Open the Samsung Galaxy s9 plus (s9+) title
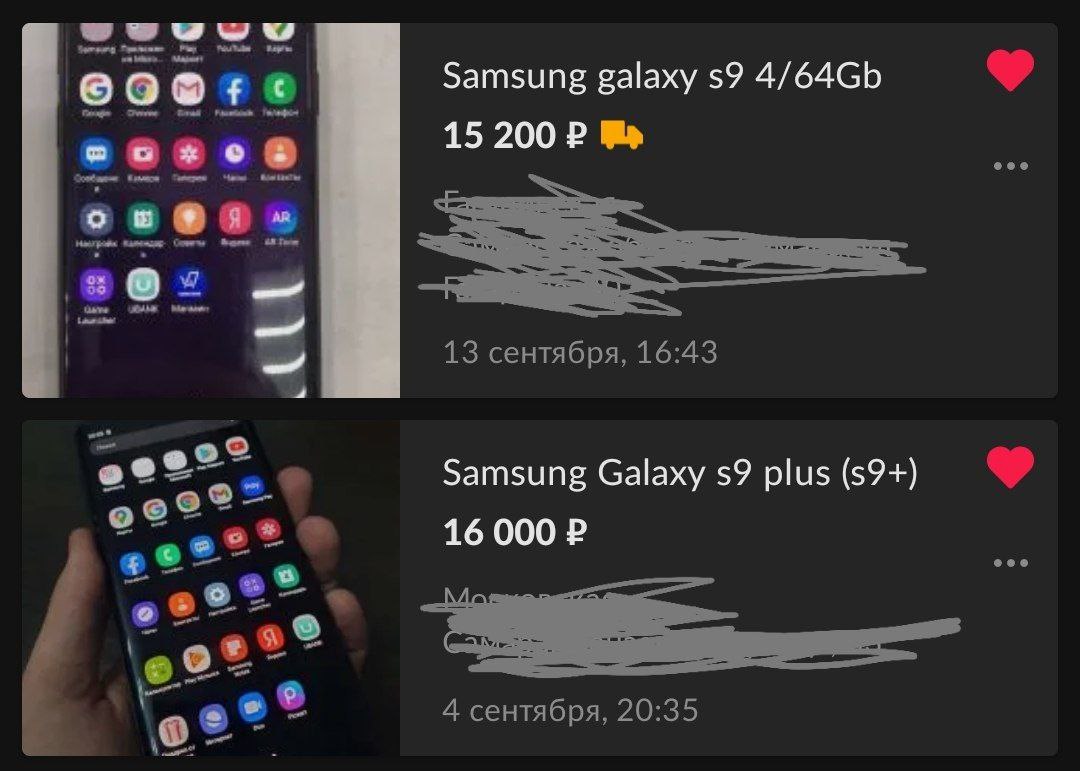Viewport: 1080px width, 771px height. [x=680, y=473]
